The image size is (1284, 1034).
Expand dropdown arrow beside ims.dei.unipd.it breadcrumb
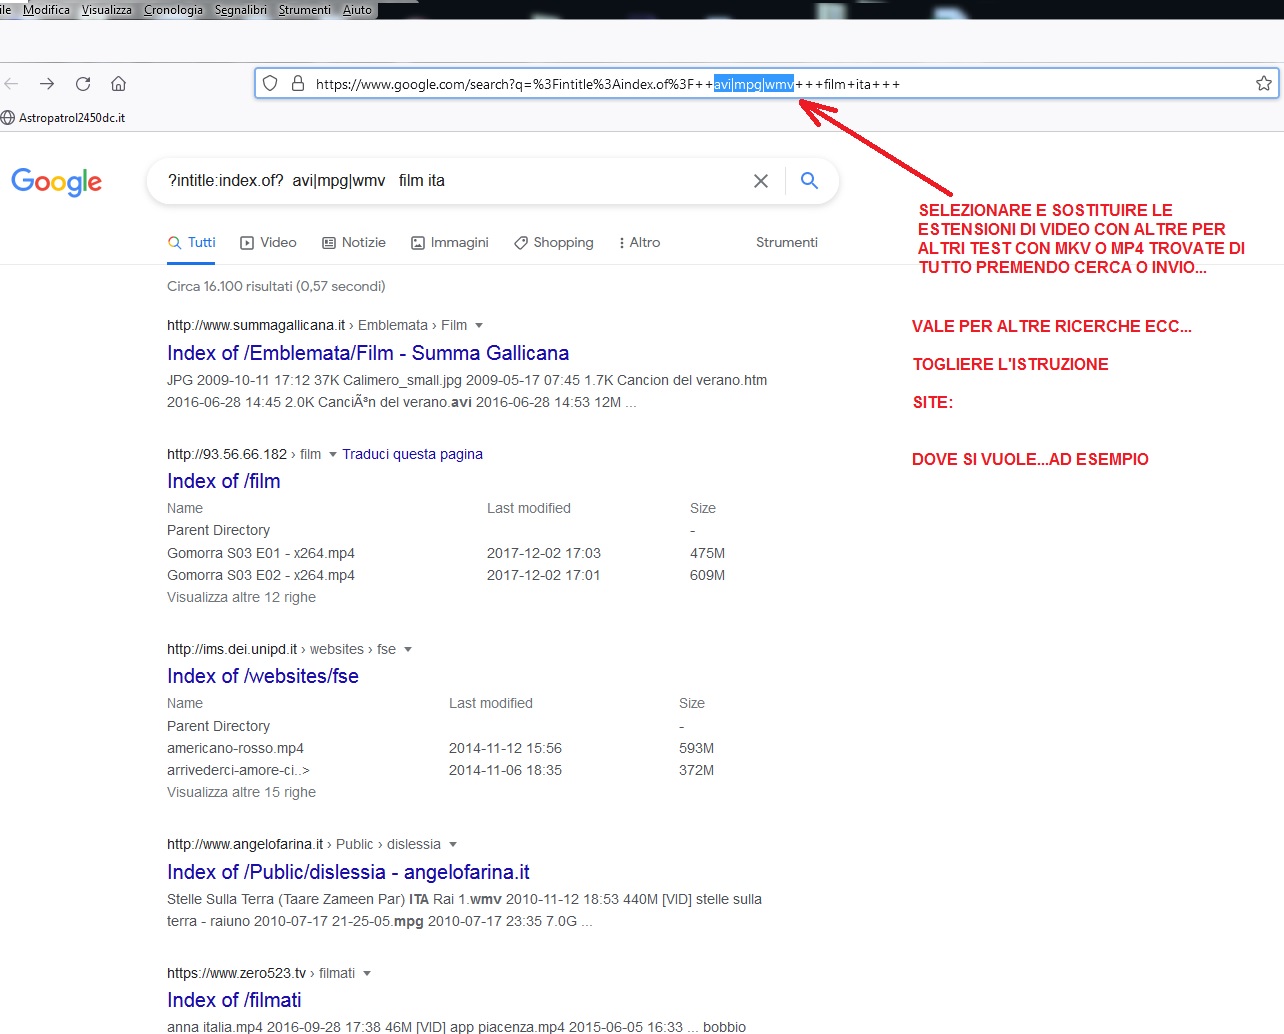pos(408,650)
